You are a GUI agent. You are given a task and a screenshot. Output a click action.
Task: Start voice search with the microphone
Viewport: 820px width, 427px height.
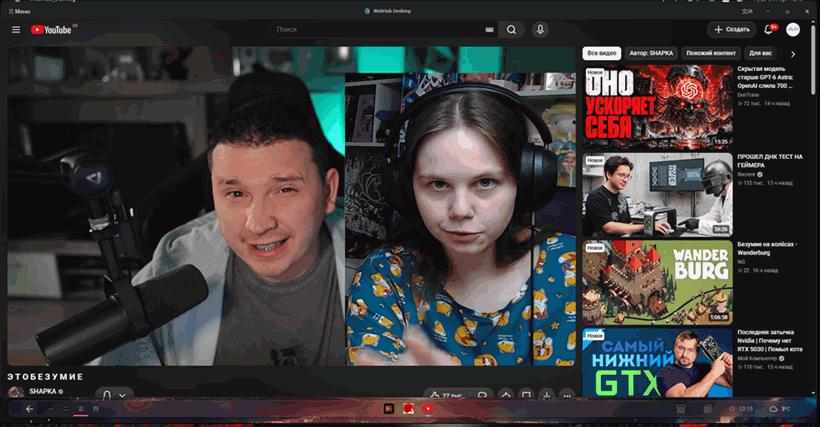click(x=540, y=29)
